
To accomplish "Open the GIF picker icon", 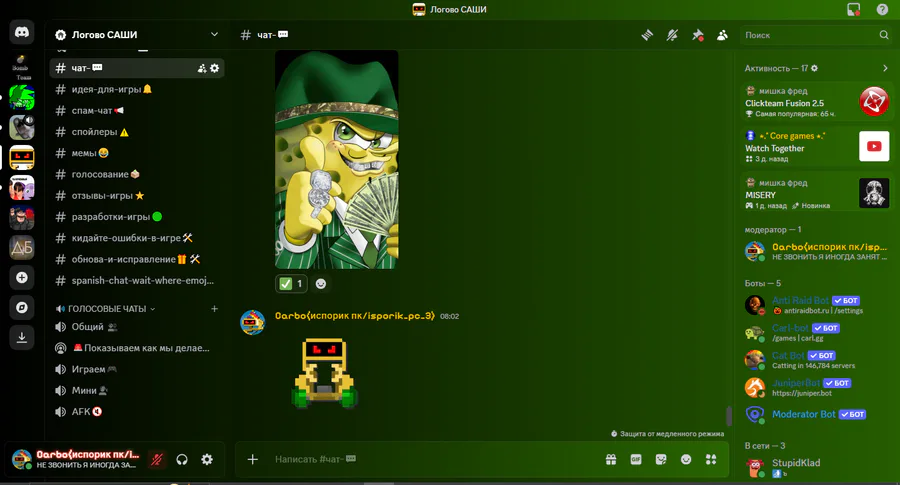I will [636, 459].
